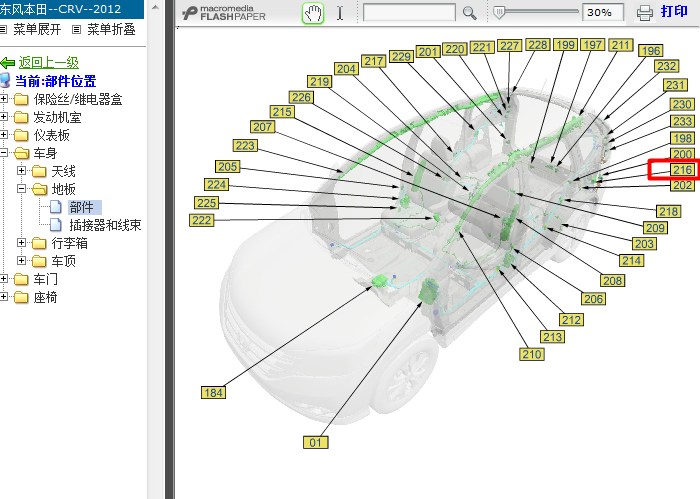Select the 车顶 folder label
700x499 pixels.
[x=63, y=261]
